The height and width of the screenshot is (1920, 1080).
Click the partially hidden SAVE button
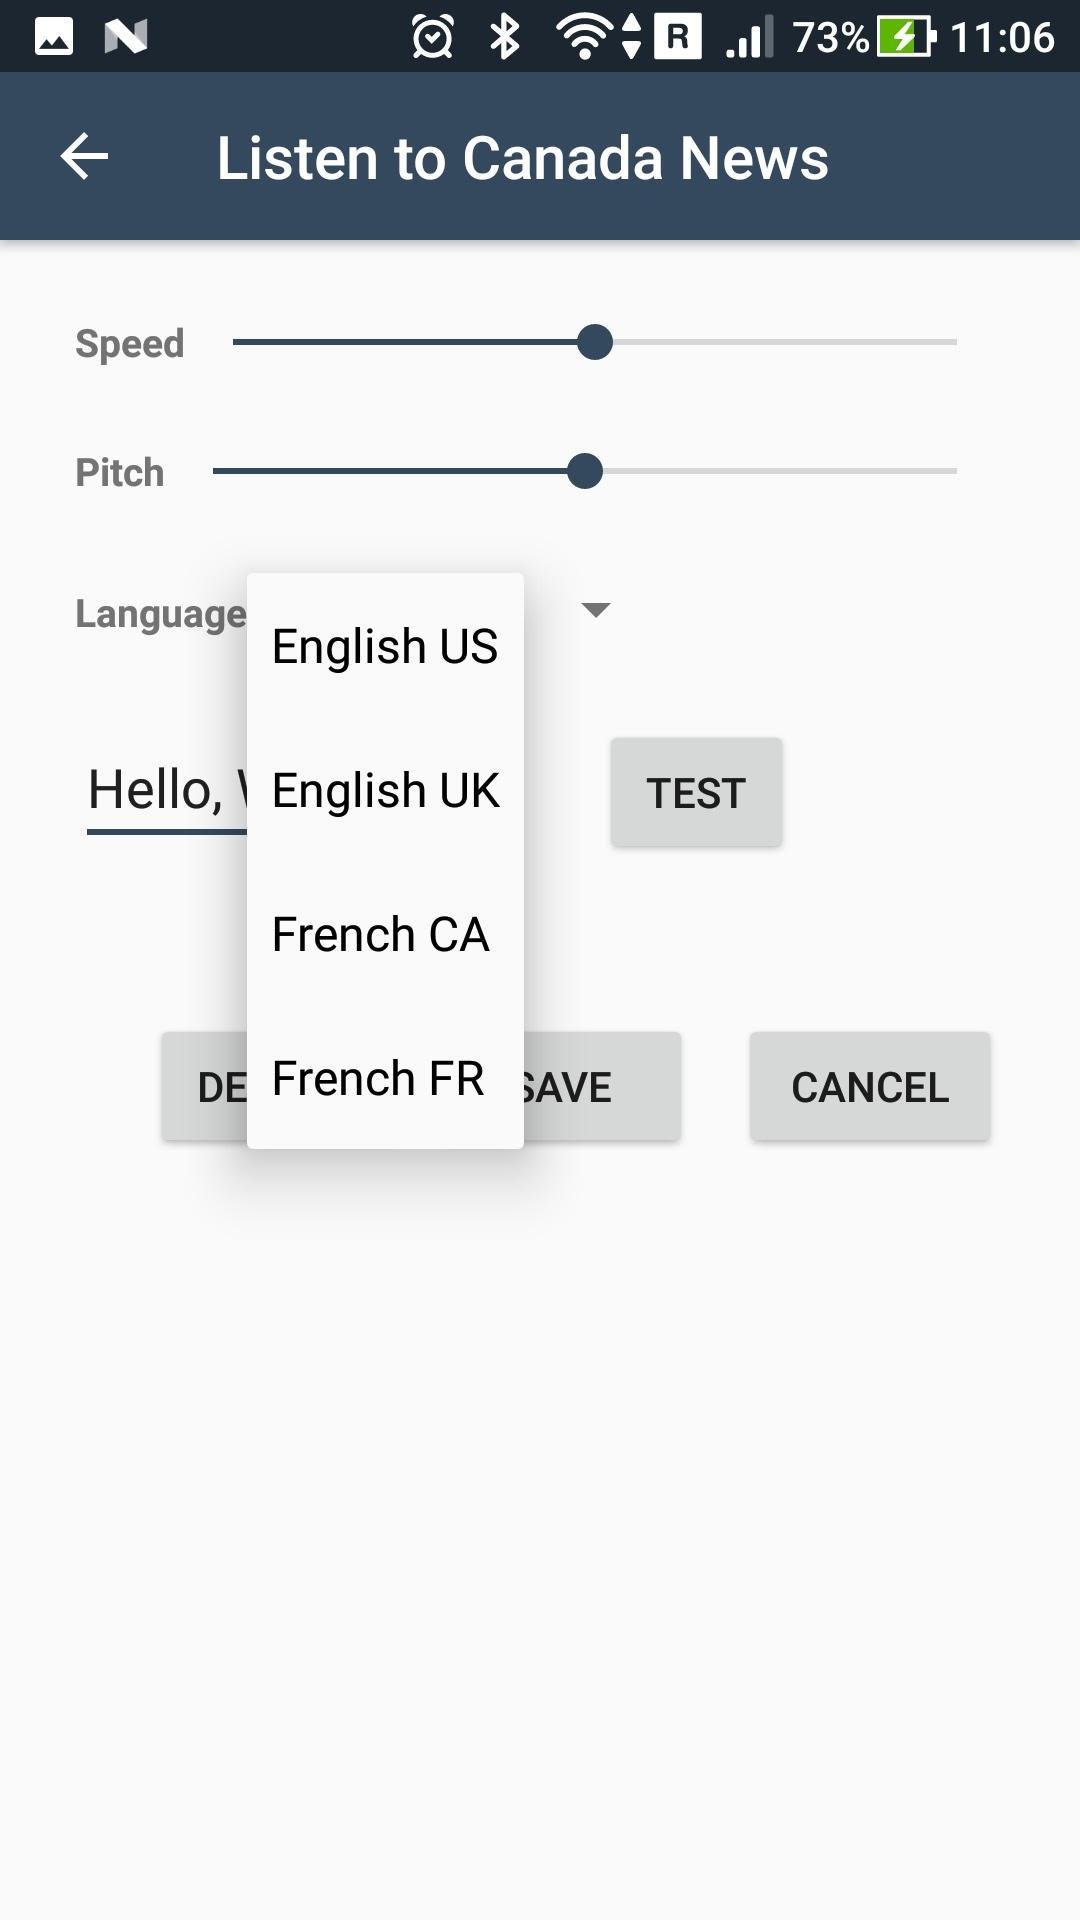click(x=602, y=1087)
